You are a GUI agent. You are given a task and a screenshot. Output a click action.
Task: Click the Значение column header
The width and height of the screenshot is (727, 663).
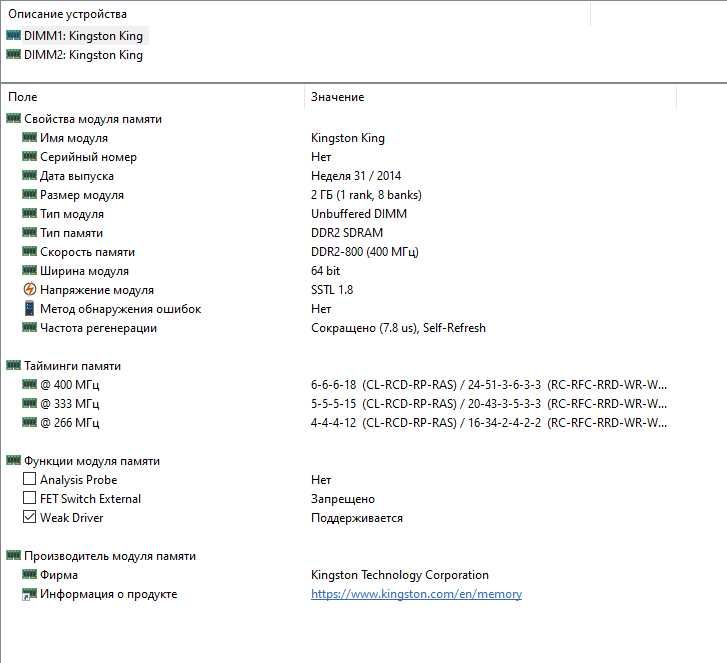point(338,97)
